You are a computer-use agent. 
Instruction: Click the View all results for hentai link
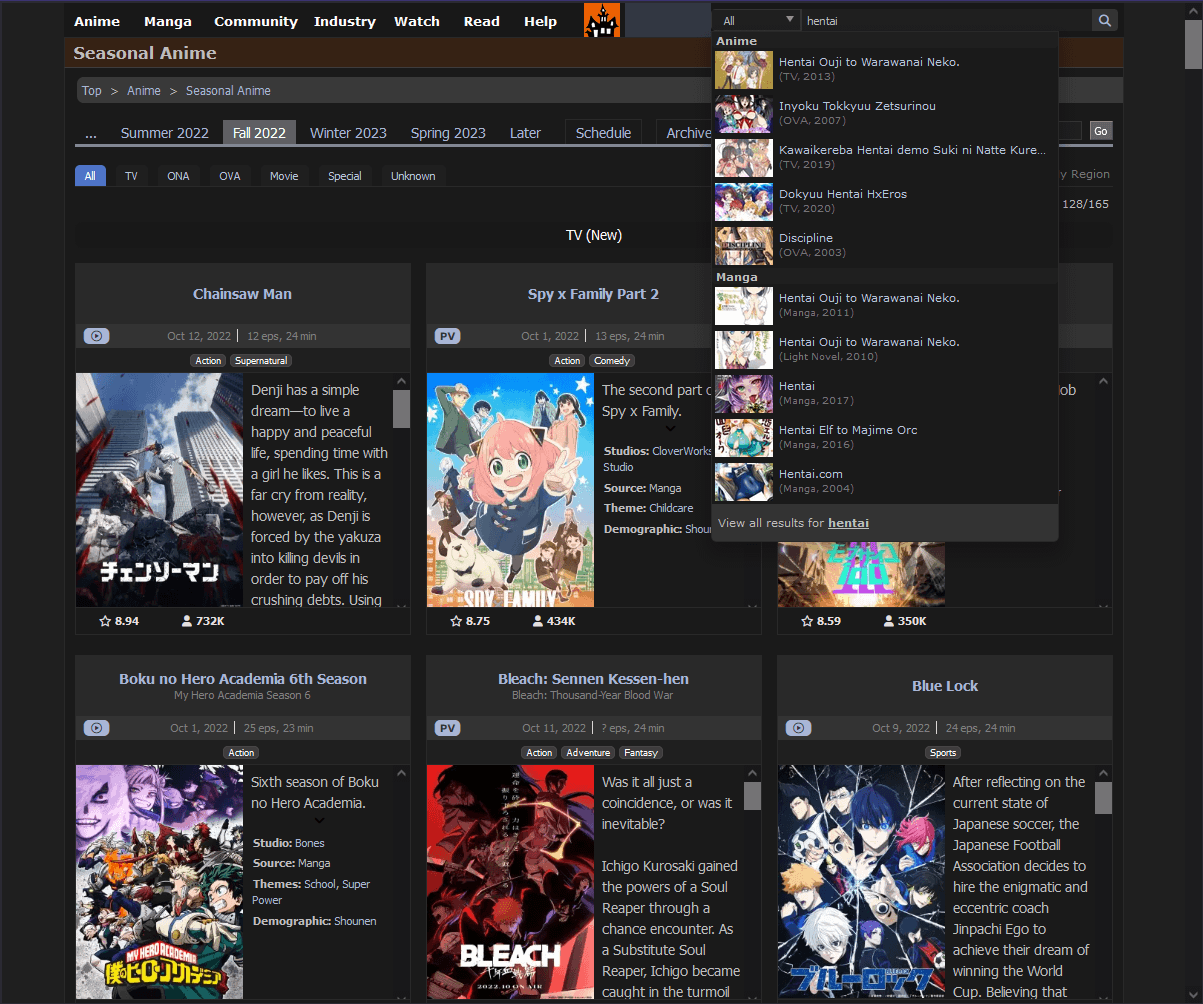pyautogui.click(x=848, y=522)
